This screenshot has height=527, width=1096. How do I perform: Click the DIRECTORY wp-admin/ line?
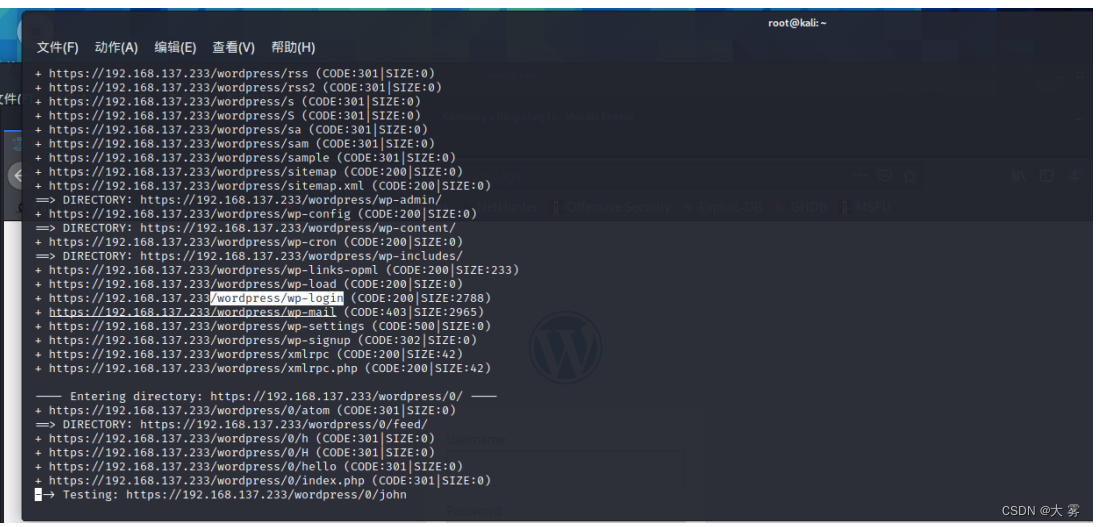238,199
